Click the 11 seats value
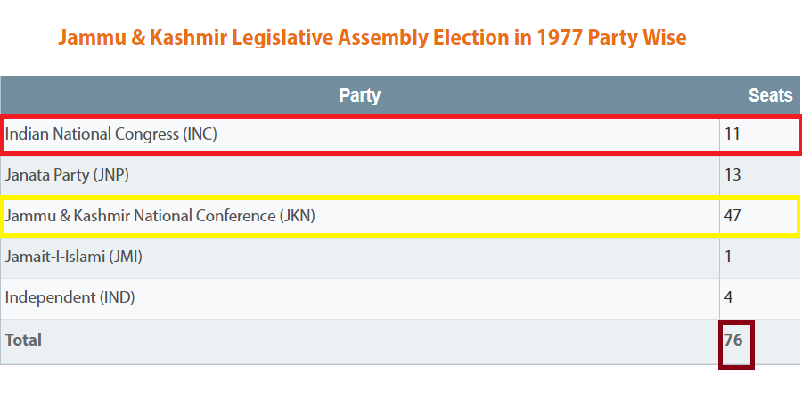The image size is (802, 420). point(732,134)
